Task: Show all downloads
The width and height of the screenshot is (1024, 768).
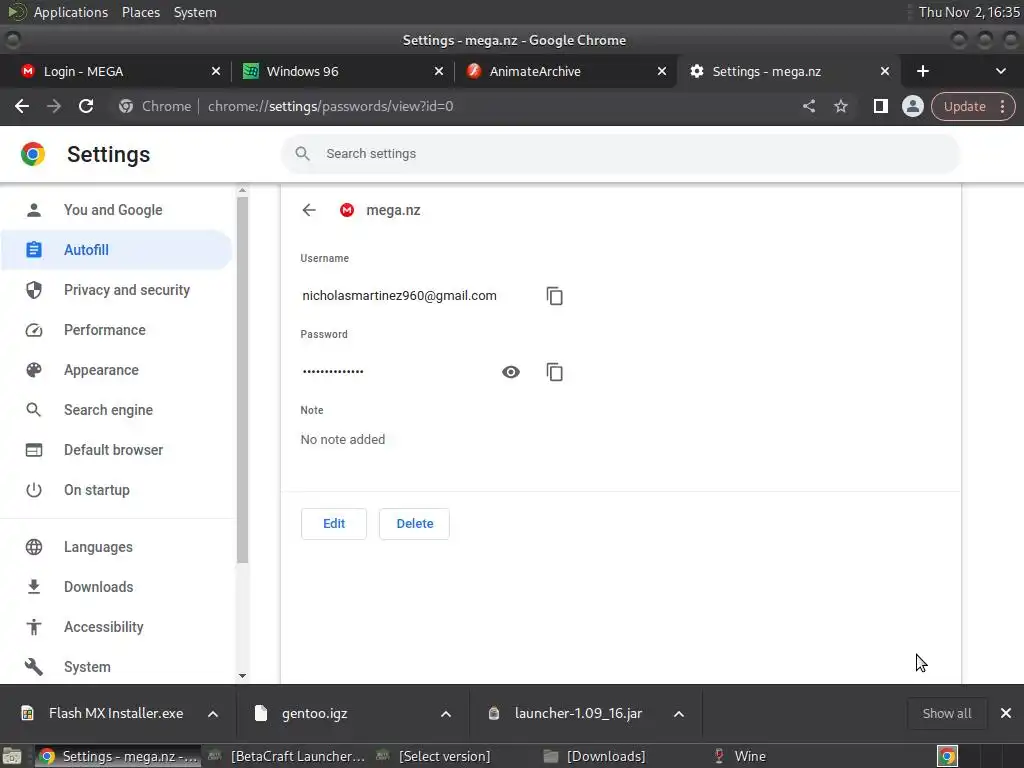Action: click(x=946, y=713)
